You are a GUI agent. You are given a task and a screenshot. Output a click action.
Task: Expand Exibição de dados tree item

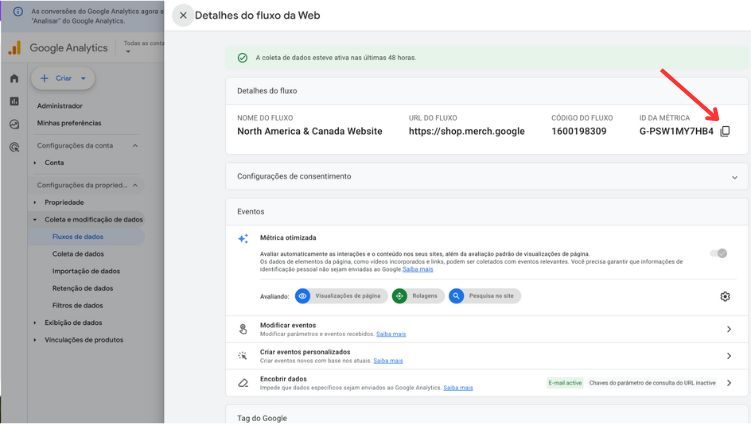(35, 323)
